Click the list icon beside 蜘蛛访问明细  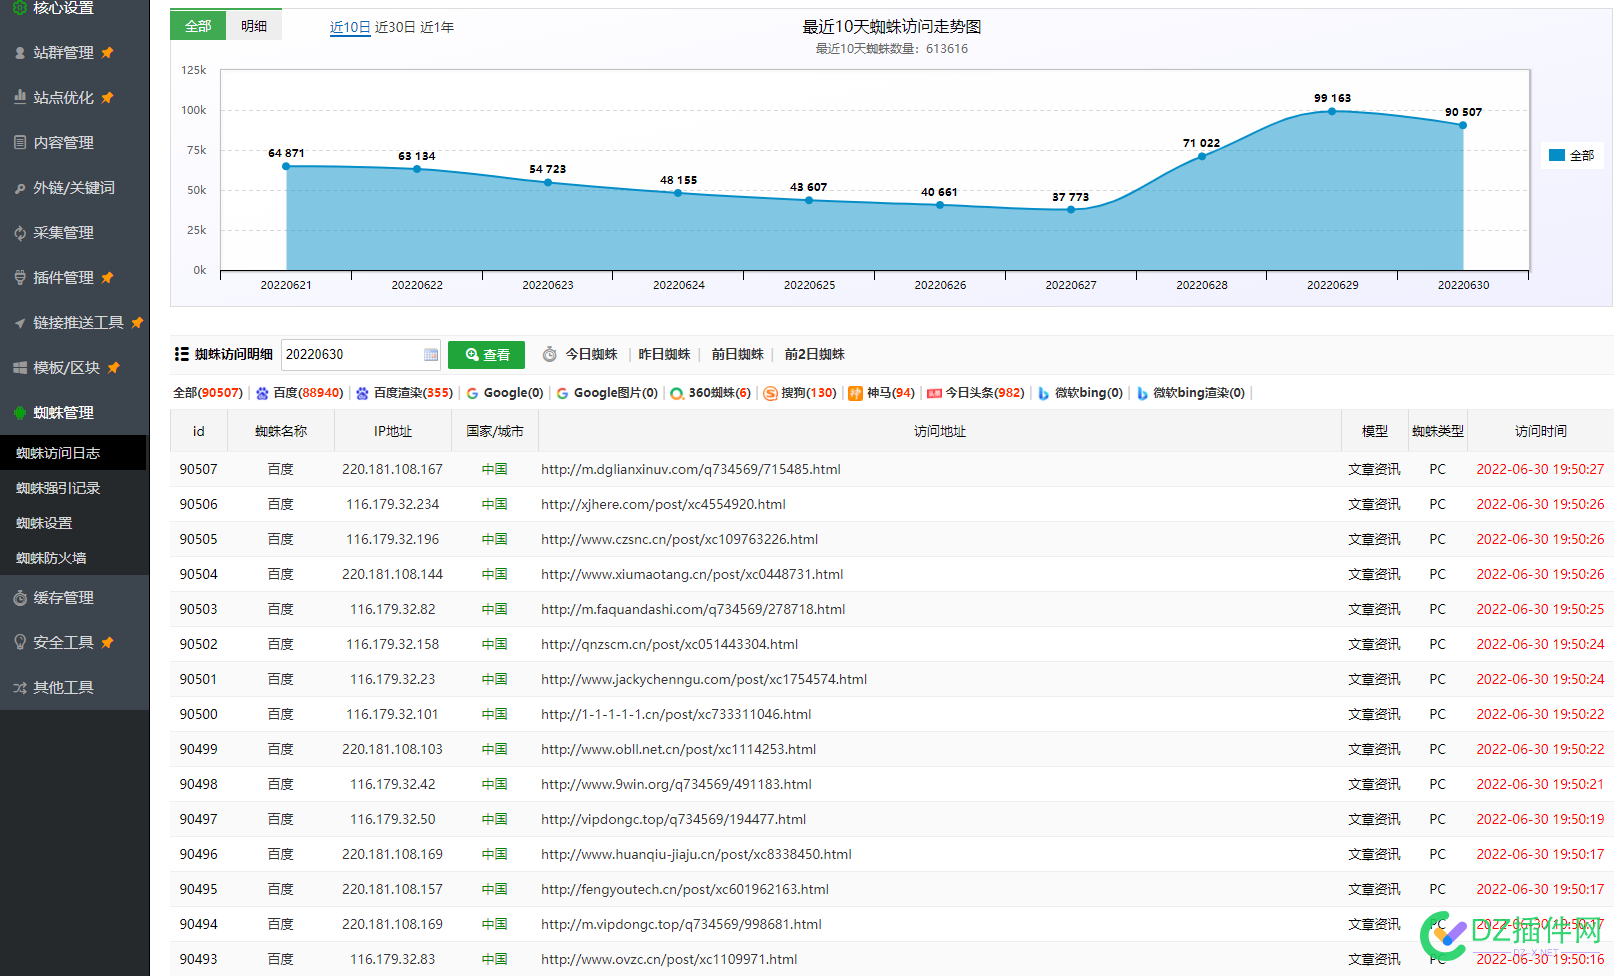[182, 354]
